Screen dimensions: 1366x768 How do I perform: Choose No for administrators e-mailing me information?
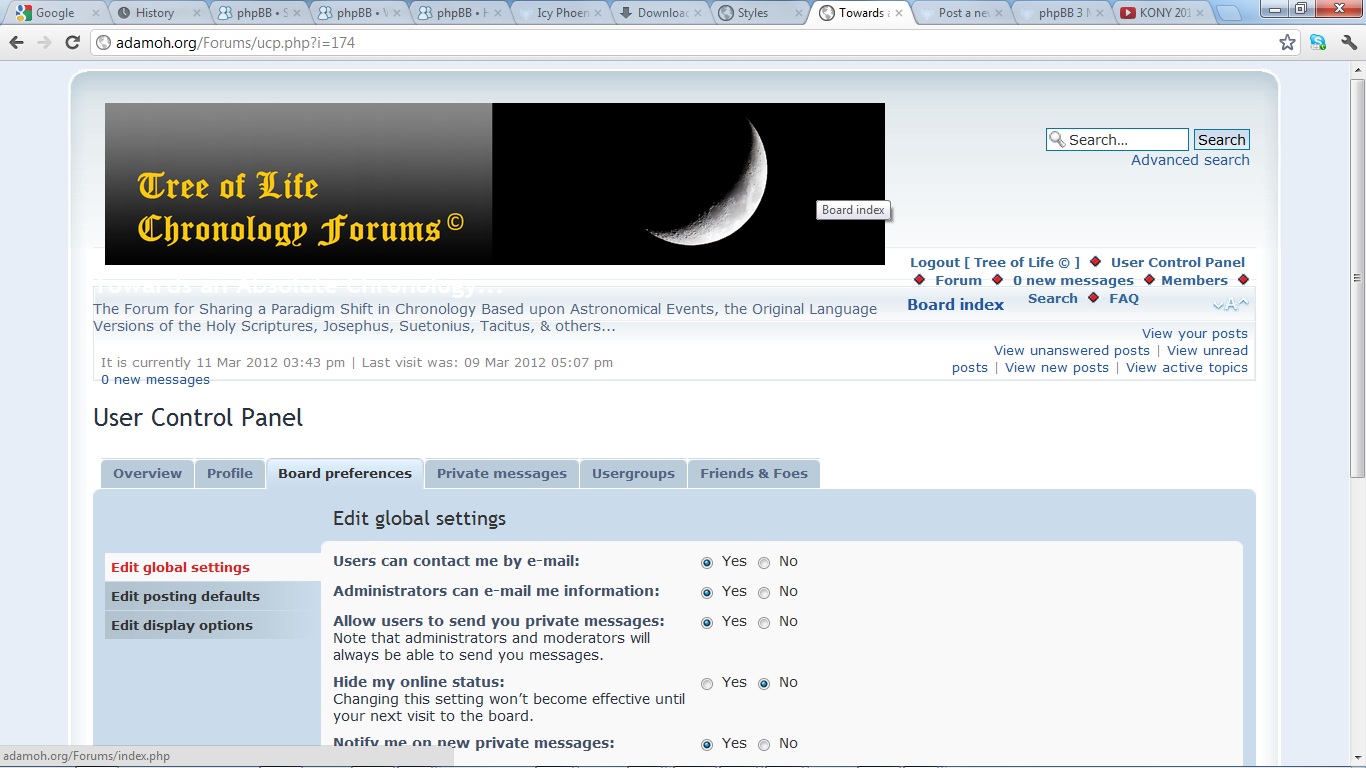(764, 593)
